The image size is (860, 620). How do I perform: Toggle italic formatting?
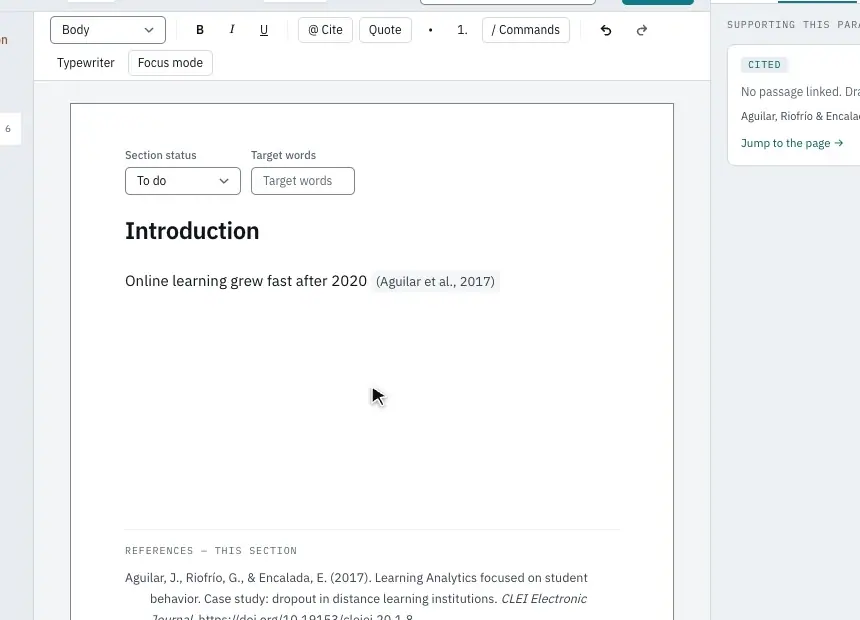(232, 30)
